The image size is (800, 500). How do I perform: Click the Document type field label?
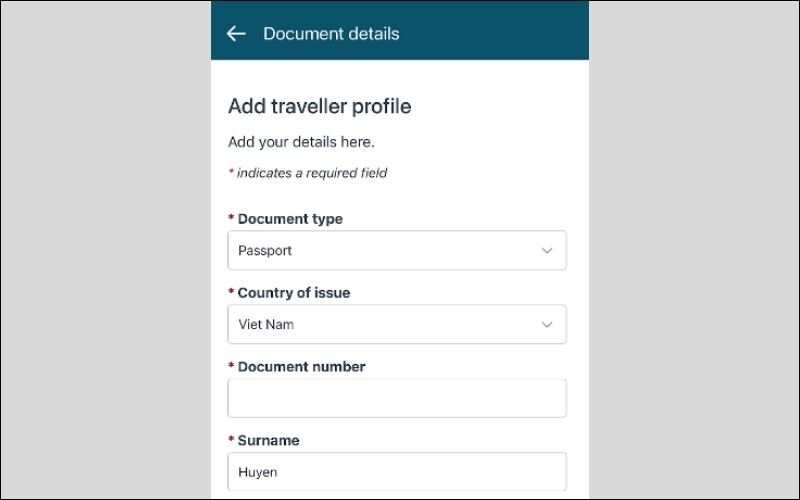coord(290,219)
